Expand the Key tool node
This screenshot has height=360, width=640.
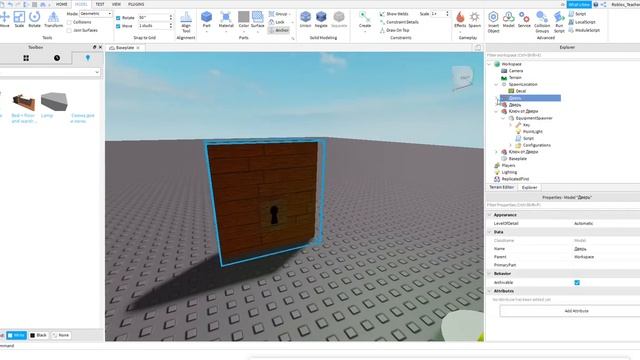click(x=510, y=125)
